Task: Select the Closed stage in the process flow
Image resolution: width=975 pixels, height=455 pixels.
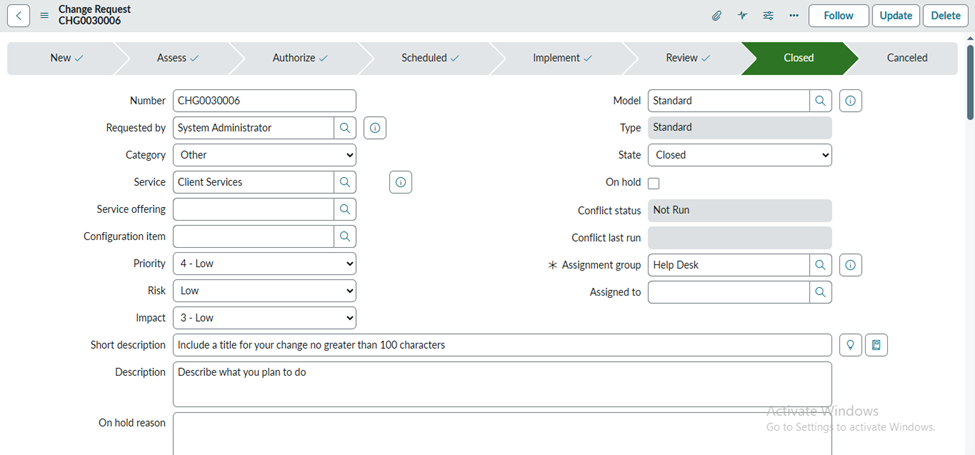Action: pyautogui.click(x=798, y=58)
